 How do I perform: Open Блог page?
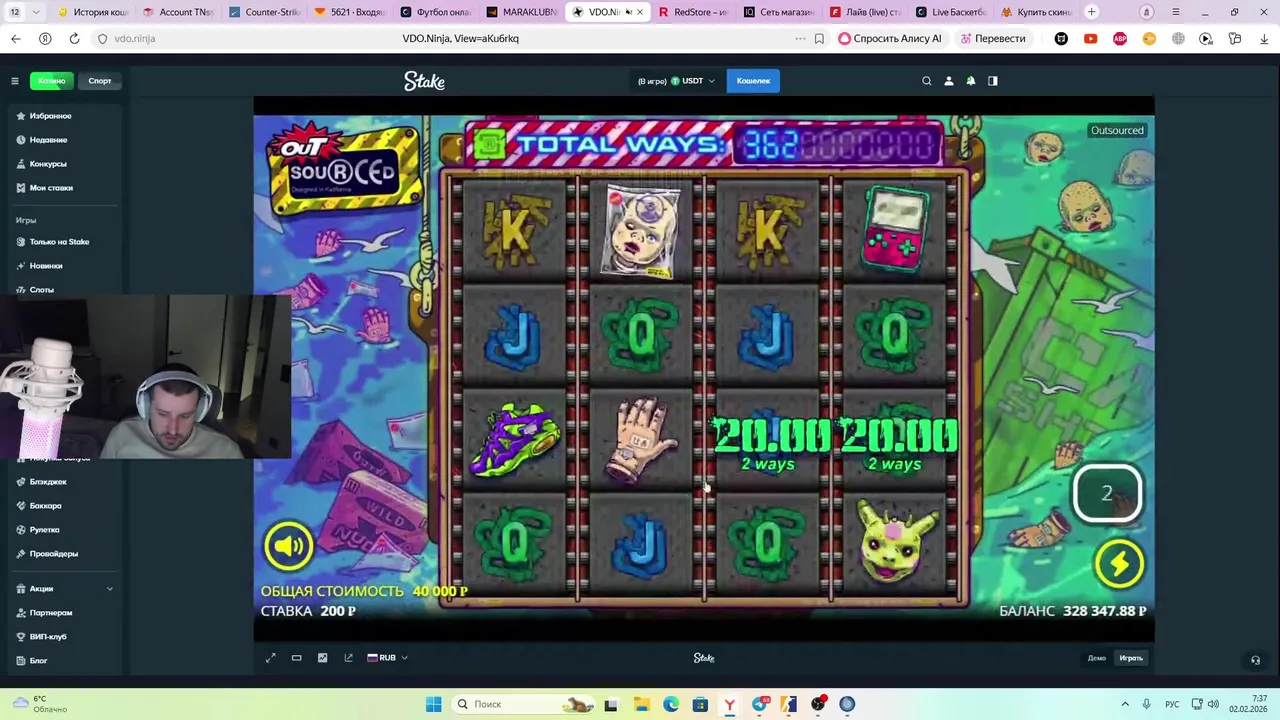coord(38,661)
